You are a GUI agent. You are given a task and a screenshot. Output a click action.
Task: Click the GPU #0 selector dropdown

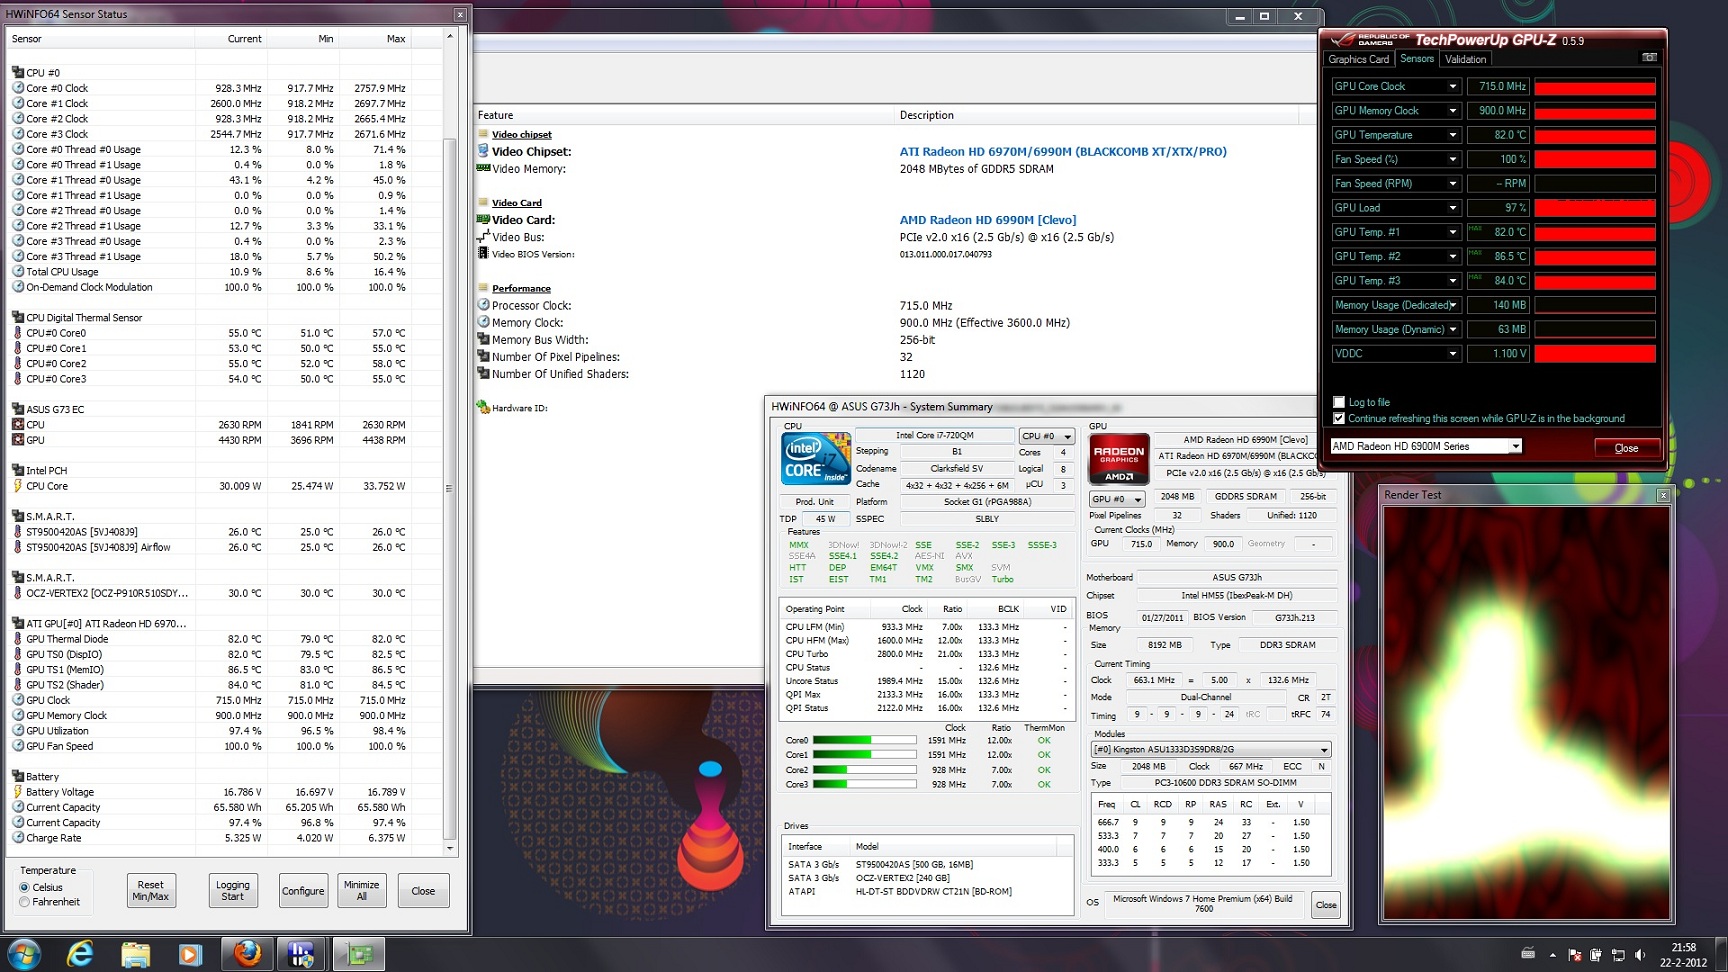(1117, 499)
